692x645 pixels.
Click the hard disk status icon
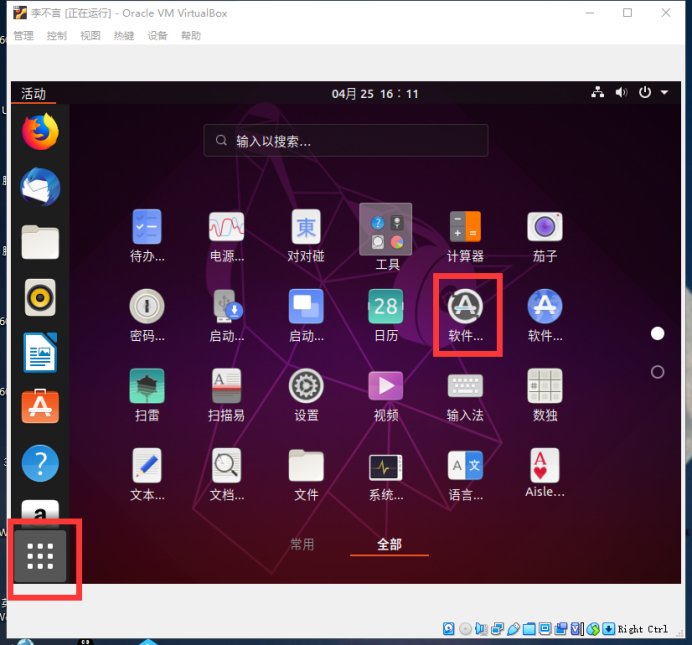(449, 629)
